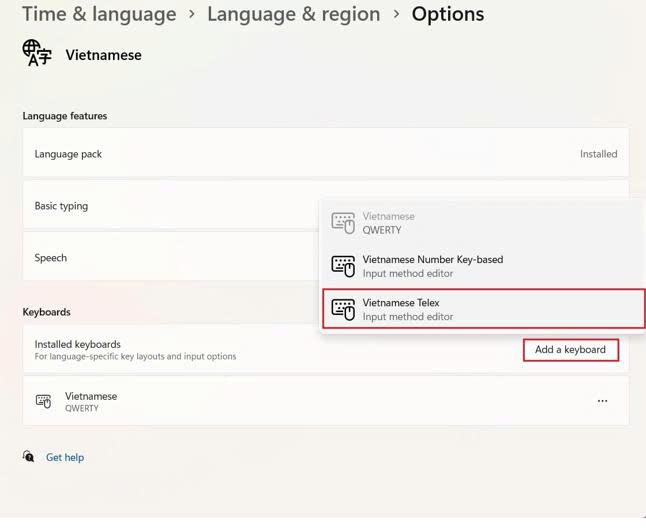Go back to Time & language breadcrumb
The image size is (646, 532).
[98, 15]
